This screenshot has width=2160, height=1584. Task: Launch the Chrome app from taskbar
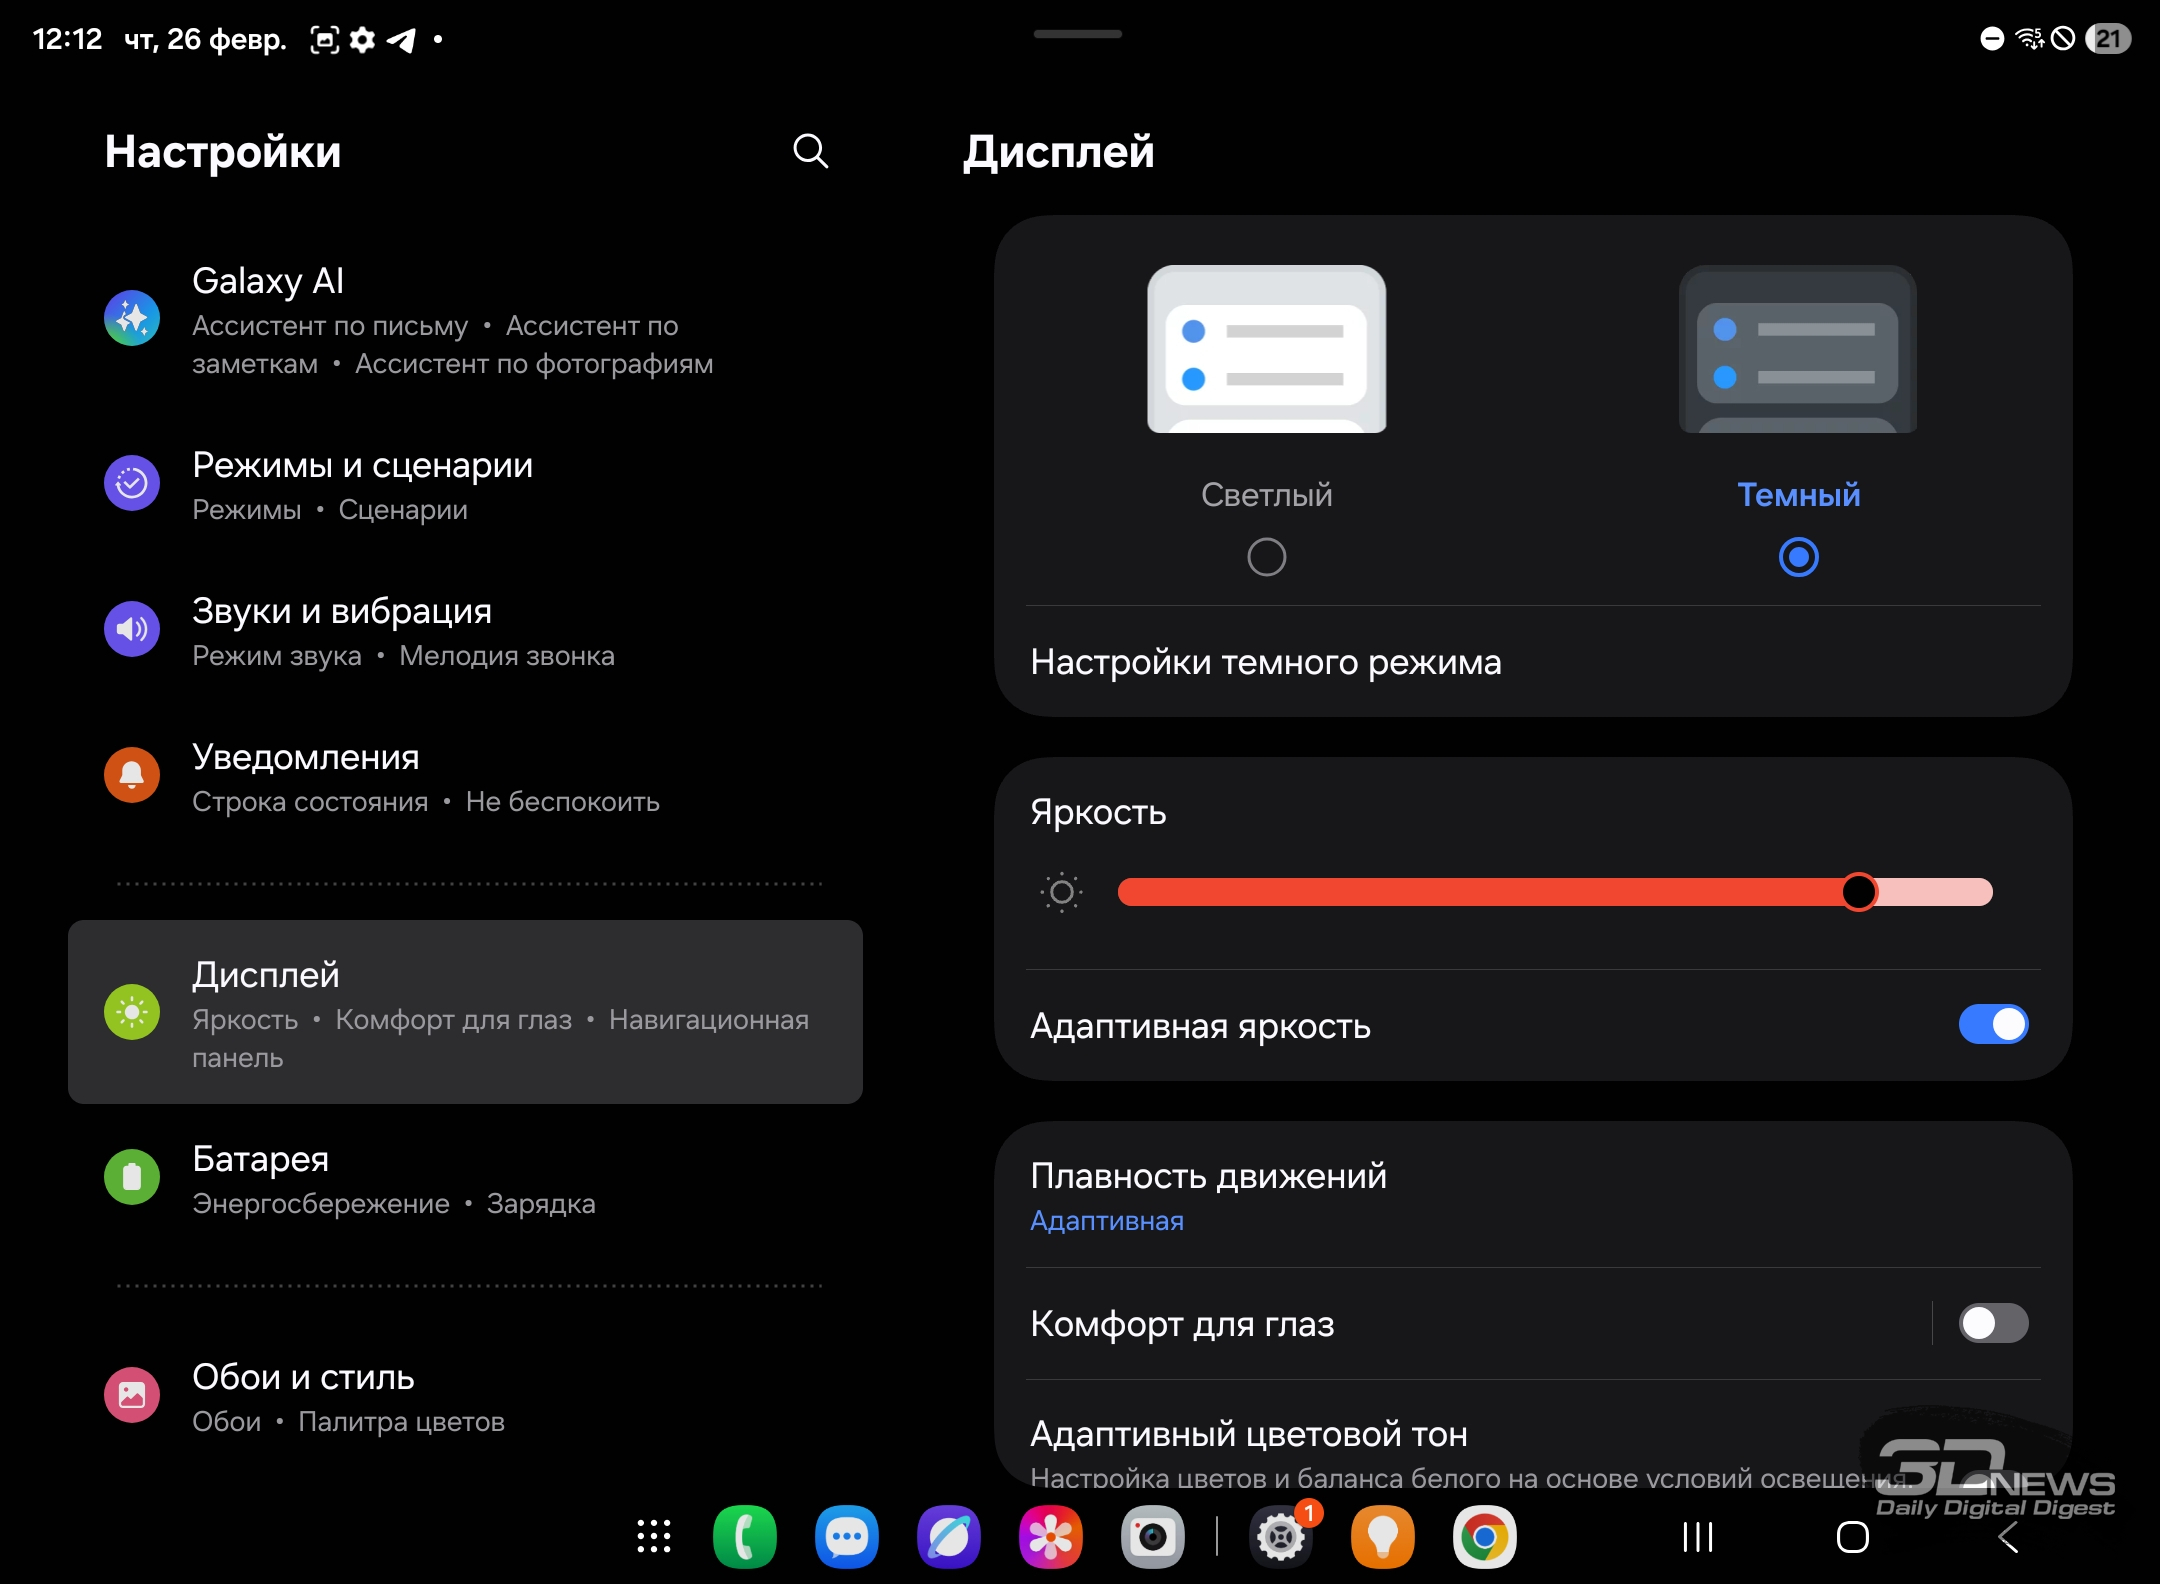click(x=1484, y=1537)
